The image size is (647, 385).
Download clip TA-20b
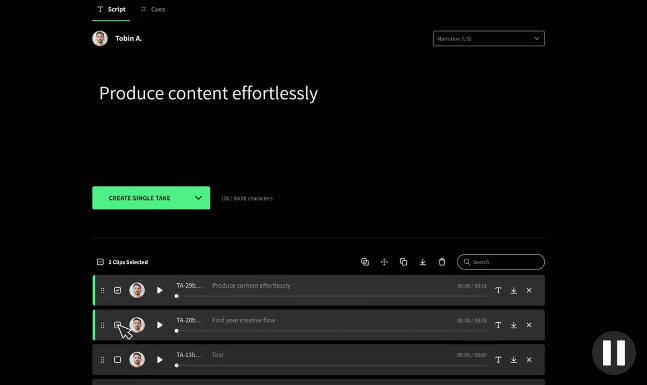pos(514,325)
